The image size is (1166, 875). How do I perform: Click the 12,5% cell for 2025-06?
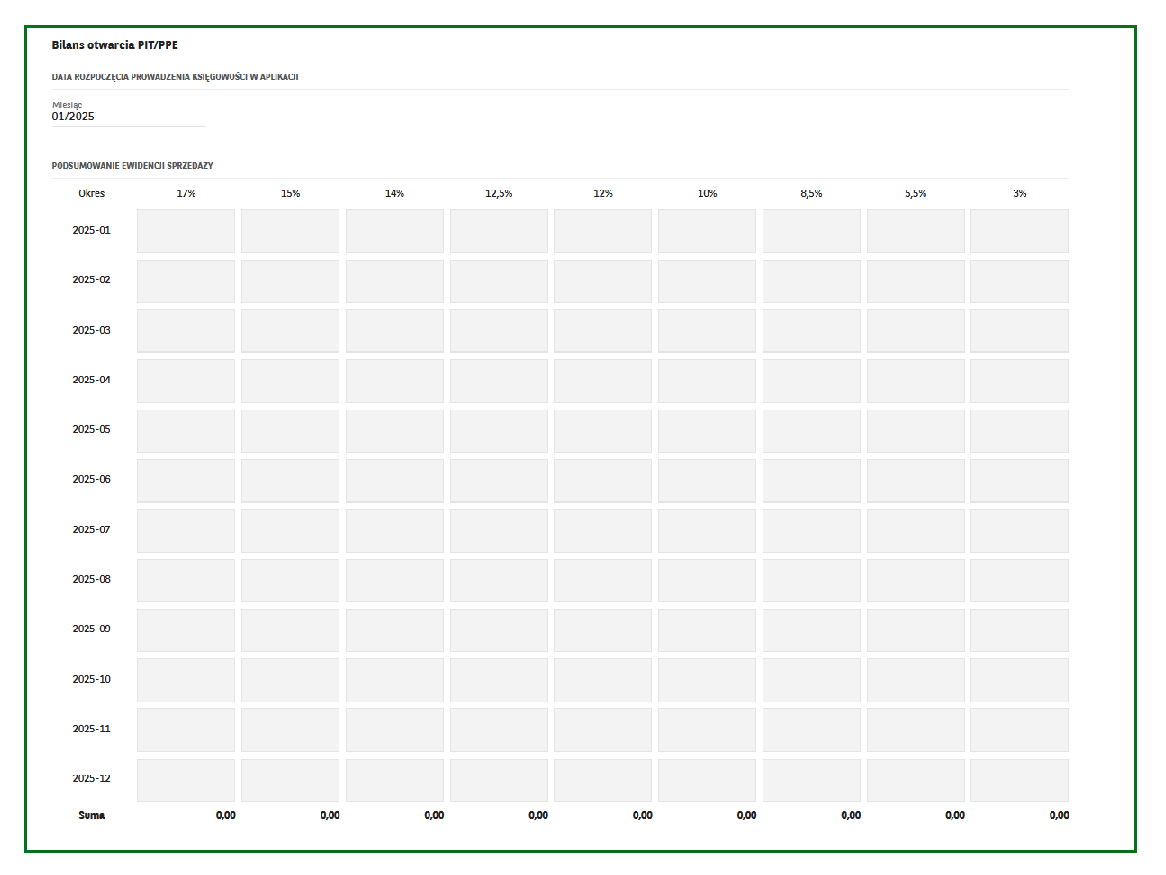click(x=499, y=481)
